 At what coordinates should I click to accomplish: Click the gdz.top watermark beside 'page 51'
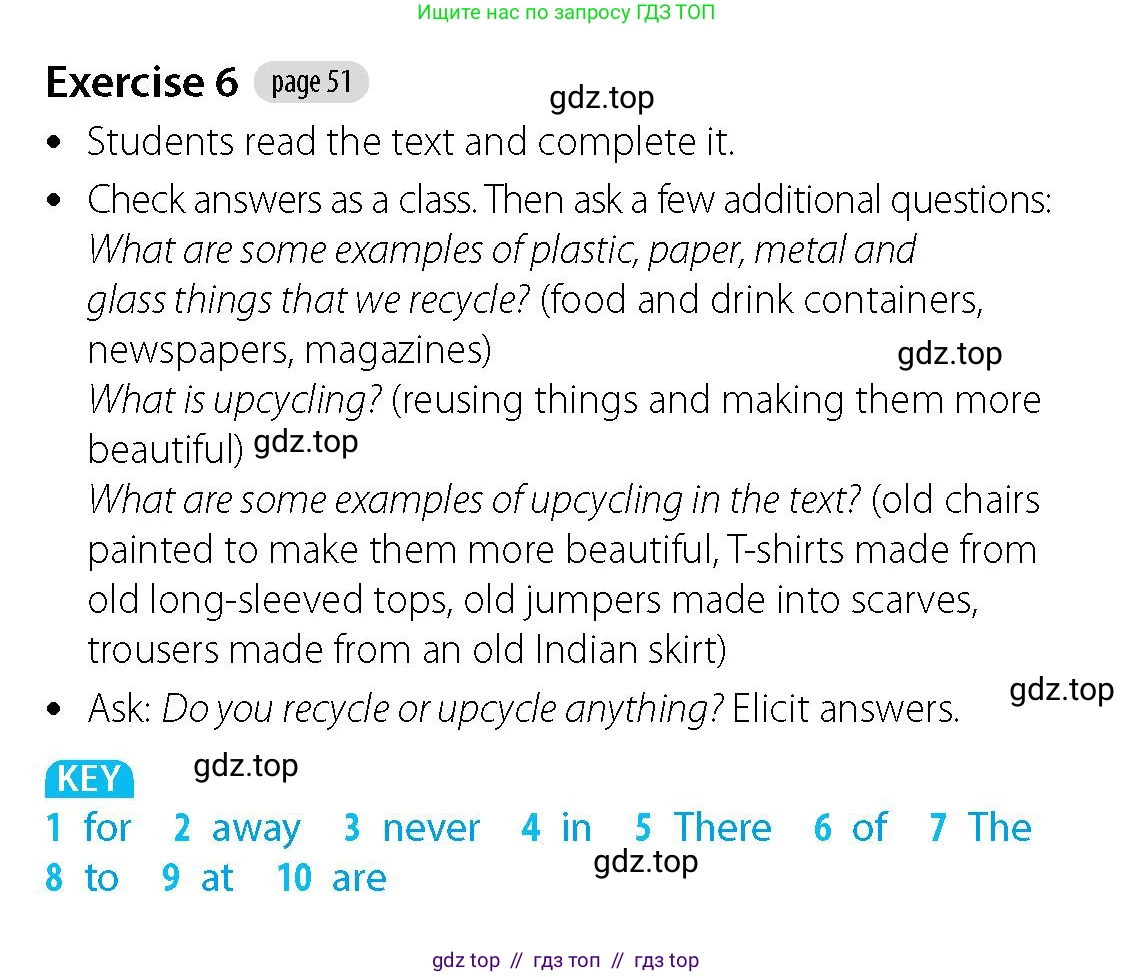602,98
